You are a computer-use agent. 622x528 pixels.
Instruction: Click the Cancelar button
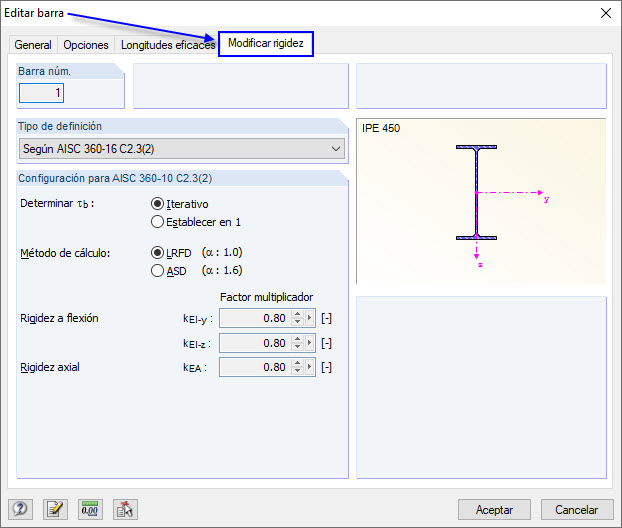576,509
